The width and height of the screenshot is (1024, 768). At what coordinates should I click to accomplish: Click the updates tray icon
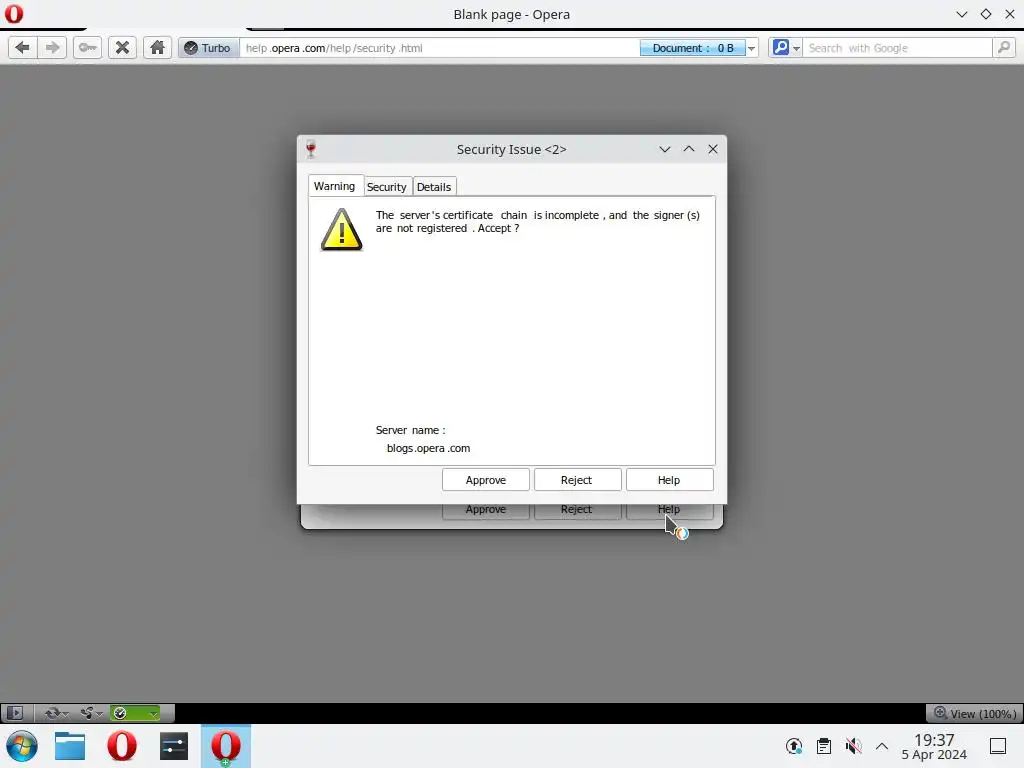[793, 746]
